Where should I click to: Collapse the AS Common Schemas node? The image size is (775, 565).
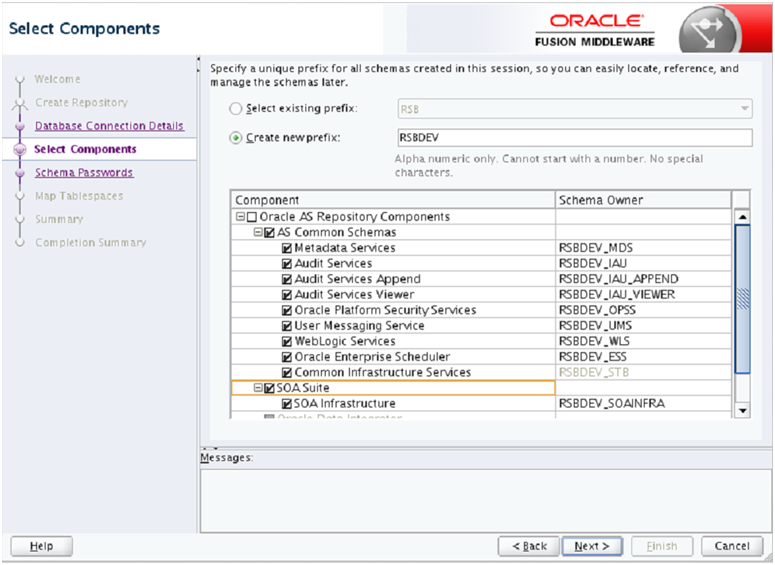[258, 232]
